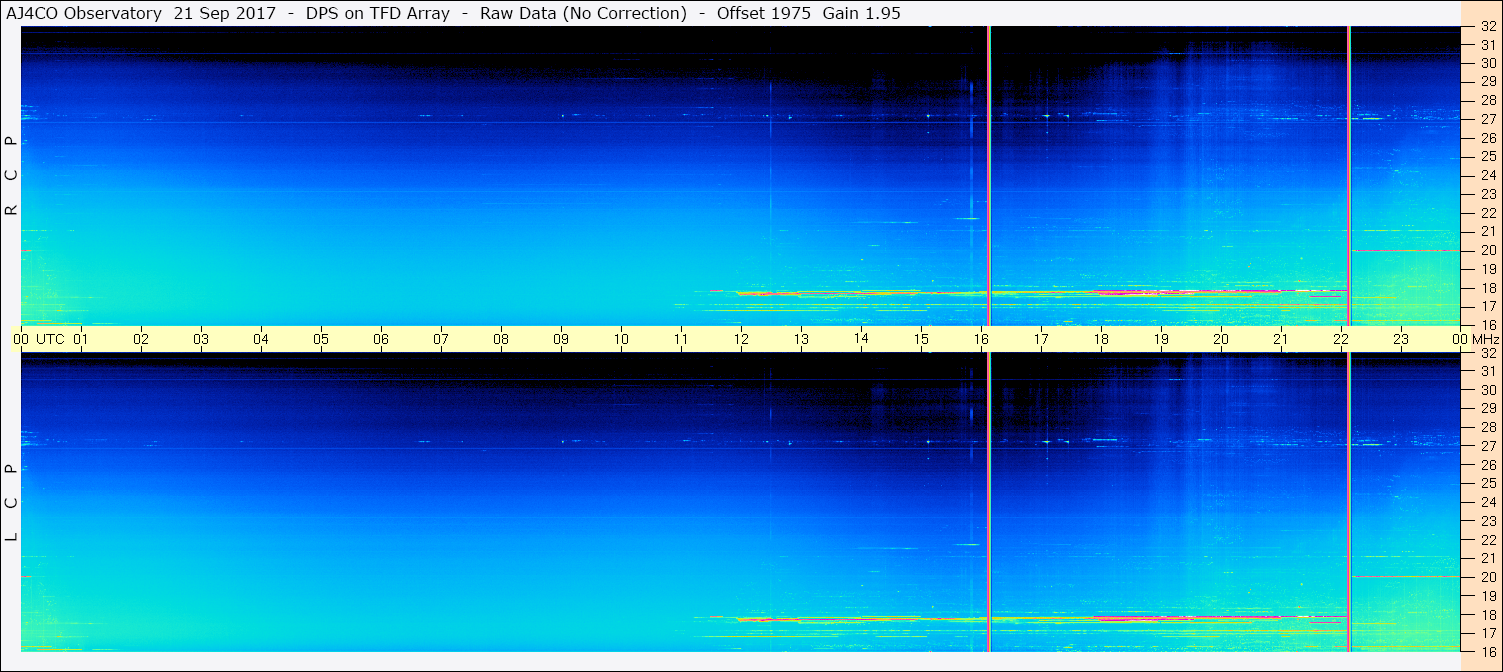Click pink vertical line after 22 UTC in RCP spectrogram
Viewport: 1503px width, 672px height.
coord(1349,175)
